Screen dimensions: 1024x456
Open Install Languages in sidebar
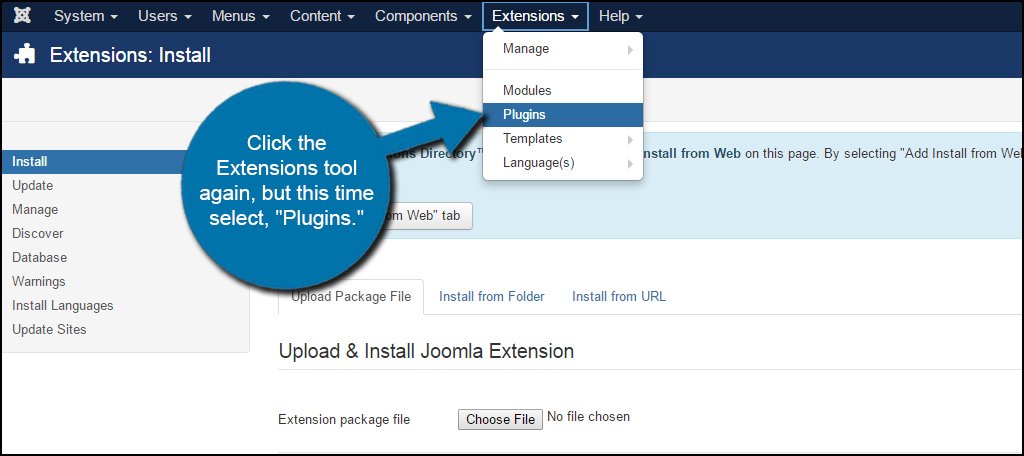[x=63, y=306]
